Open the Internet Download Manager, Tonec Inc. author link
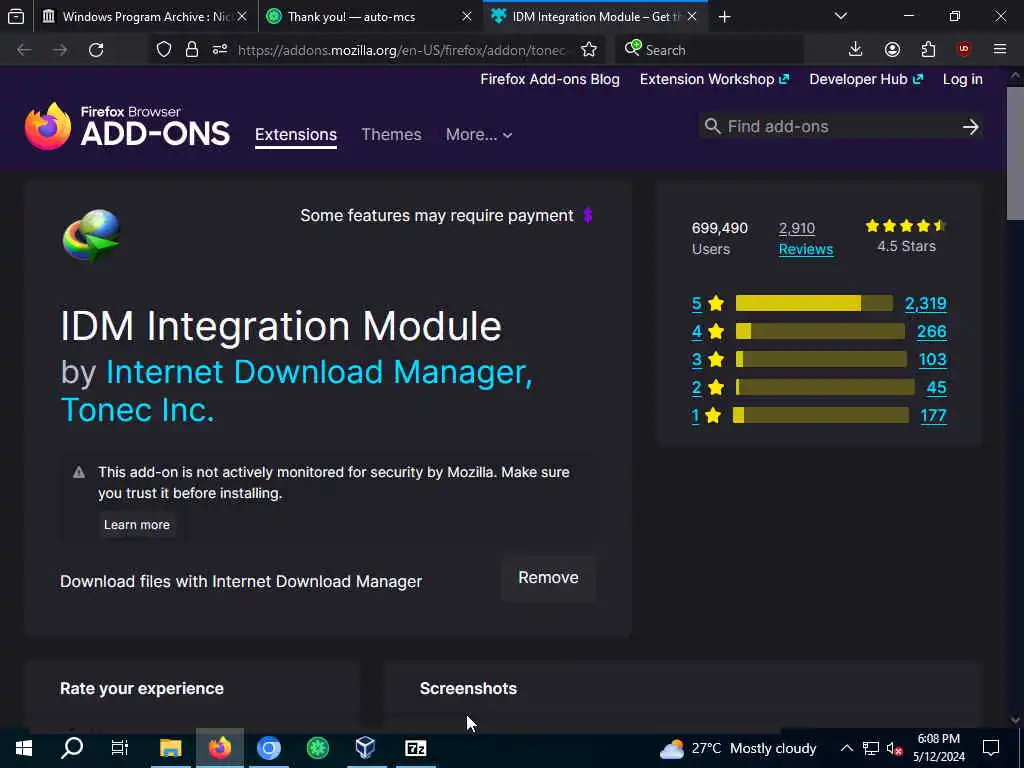 [296, 391]
